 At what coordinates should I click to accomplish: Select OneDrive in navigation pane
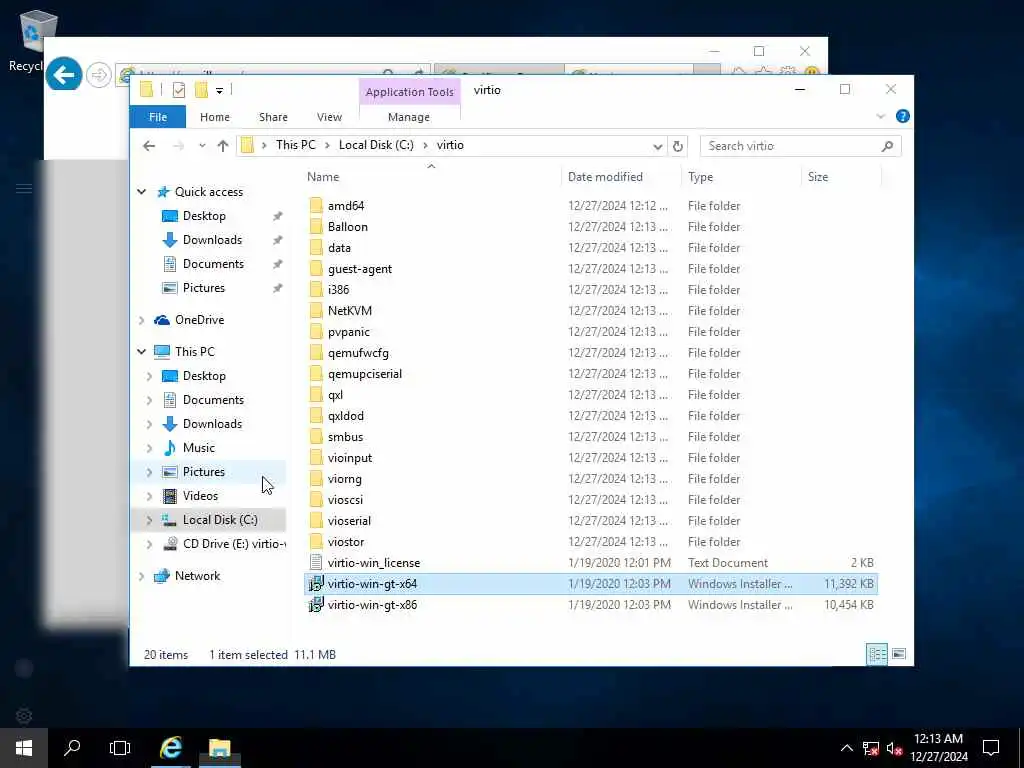pyautogui.click(x=199, y=319)
